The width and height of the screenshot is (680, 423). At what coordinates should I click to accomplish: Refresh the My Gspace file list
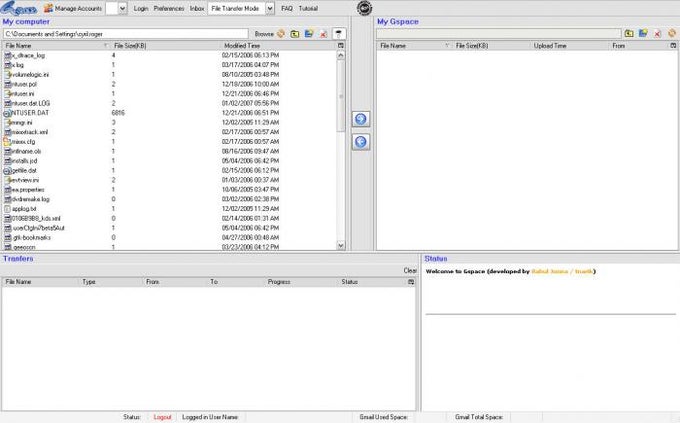(672, 33)
